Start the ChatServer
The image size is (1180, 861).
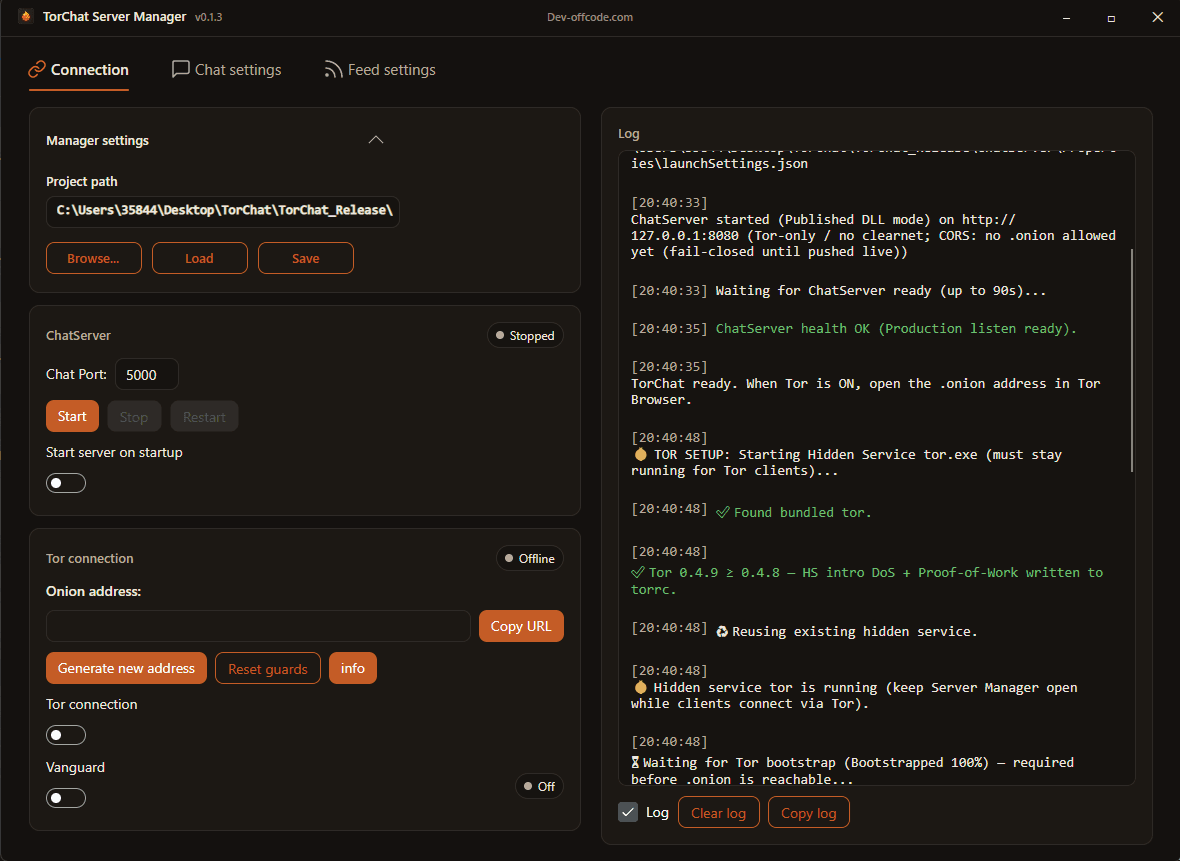coord(72,416)
